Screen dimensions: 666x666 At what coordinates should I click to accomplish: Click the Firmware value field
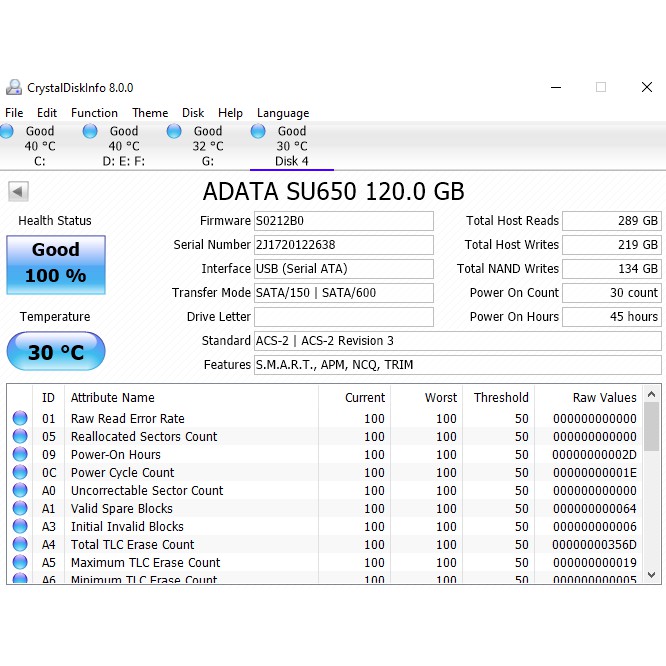(x=343, y=221)
